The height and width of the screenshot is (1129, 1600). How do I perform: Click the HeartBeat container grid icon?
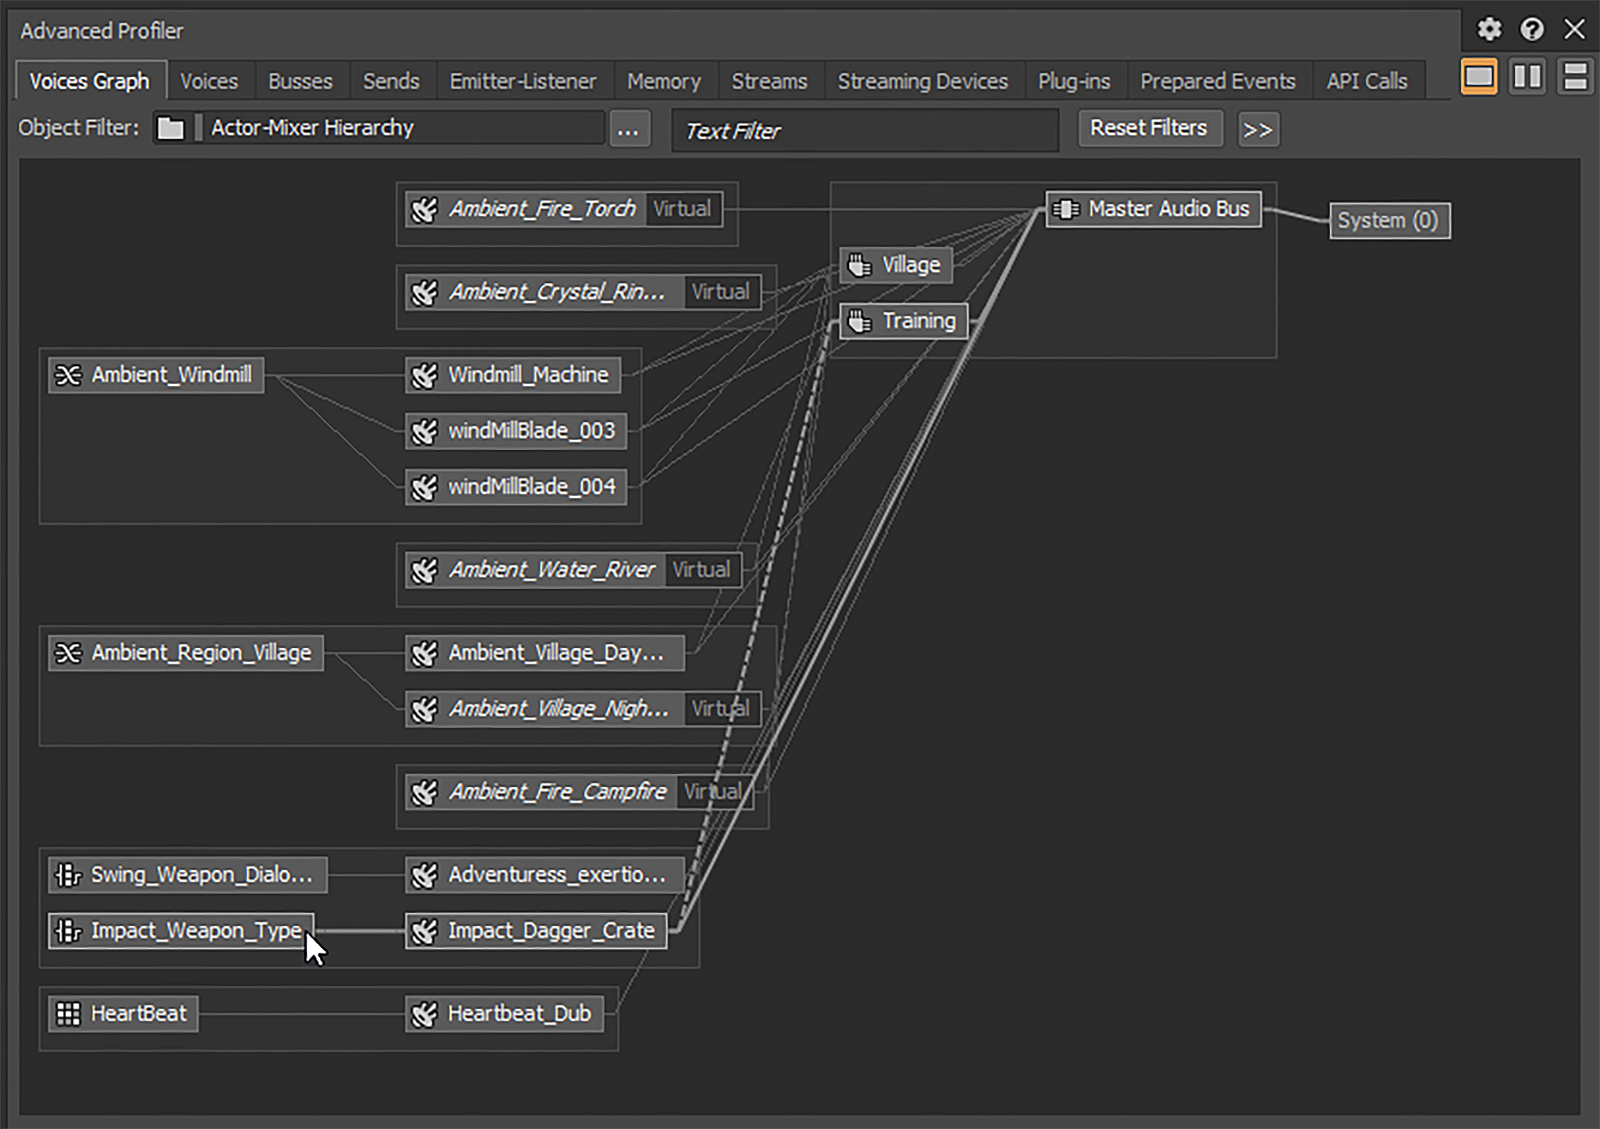(68, 1013)
